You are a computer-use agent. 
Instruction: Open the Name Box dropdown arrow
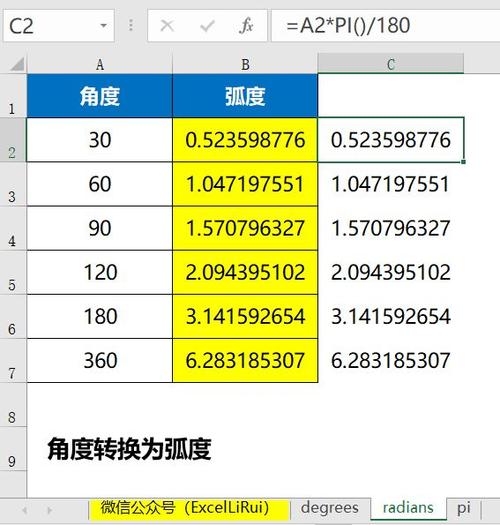[x=103, y=25]
